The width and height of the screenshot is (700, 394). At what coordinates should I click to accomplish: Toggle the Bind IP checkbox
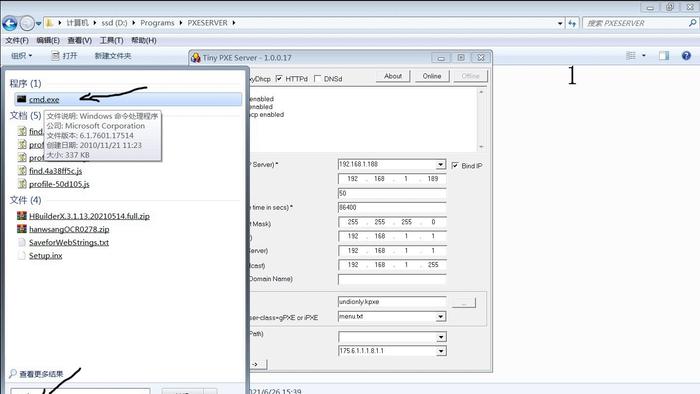tap(455, 166)
